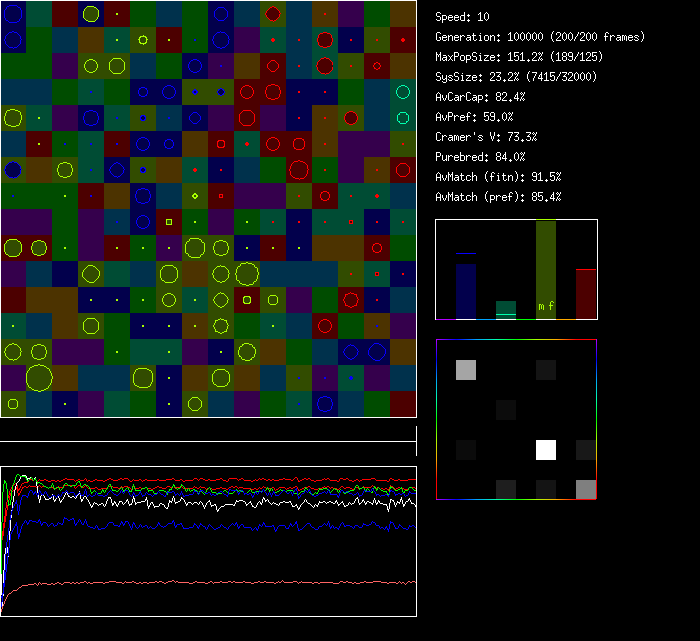Click the small yellow circle in the grid's bottom-left corner cell

click(x=13, y=404)
